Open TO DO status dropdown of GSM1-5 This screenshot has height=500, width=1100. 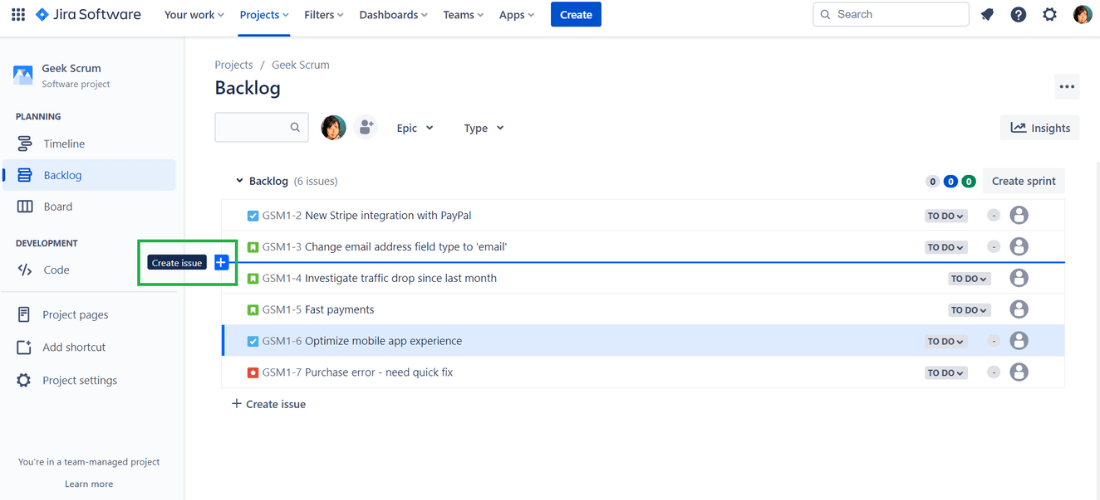970,310
